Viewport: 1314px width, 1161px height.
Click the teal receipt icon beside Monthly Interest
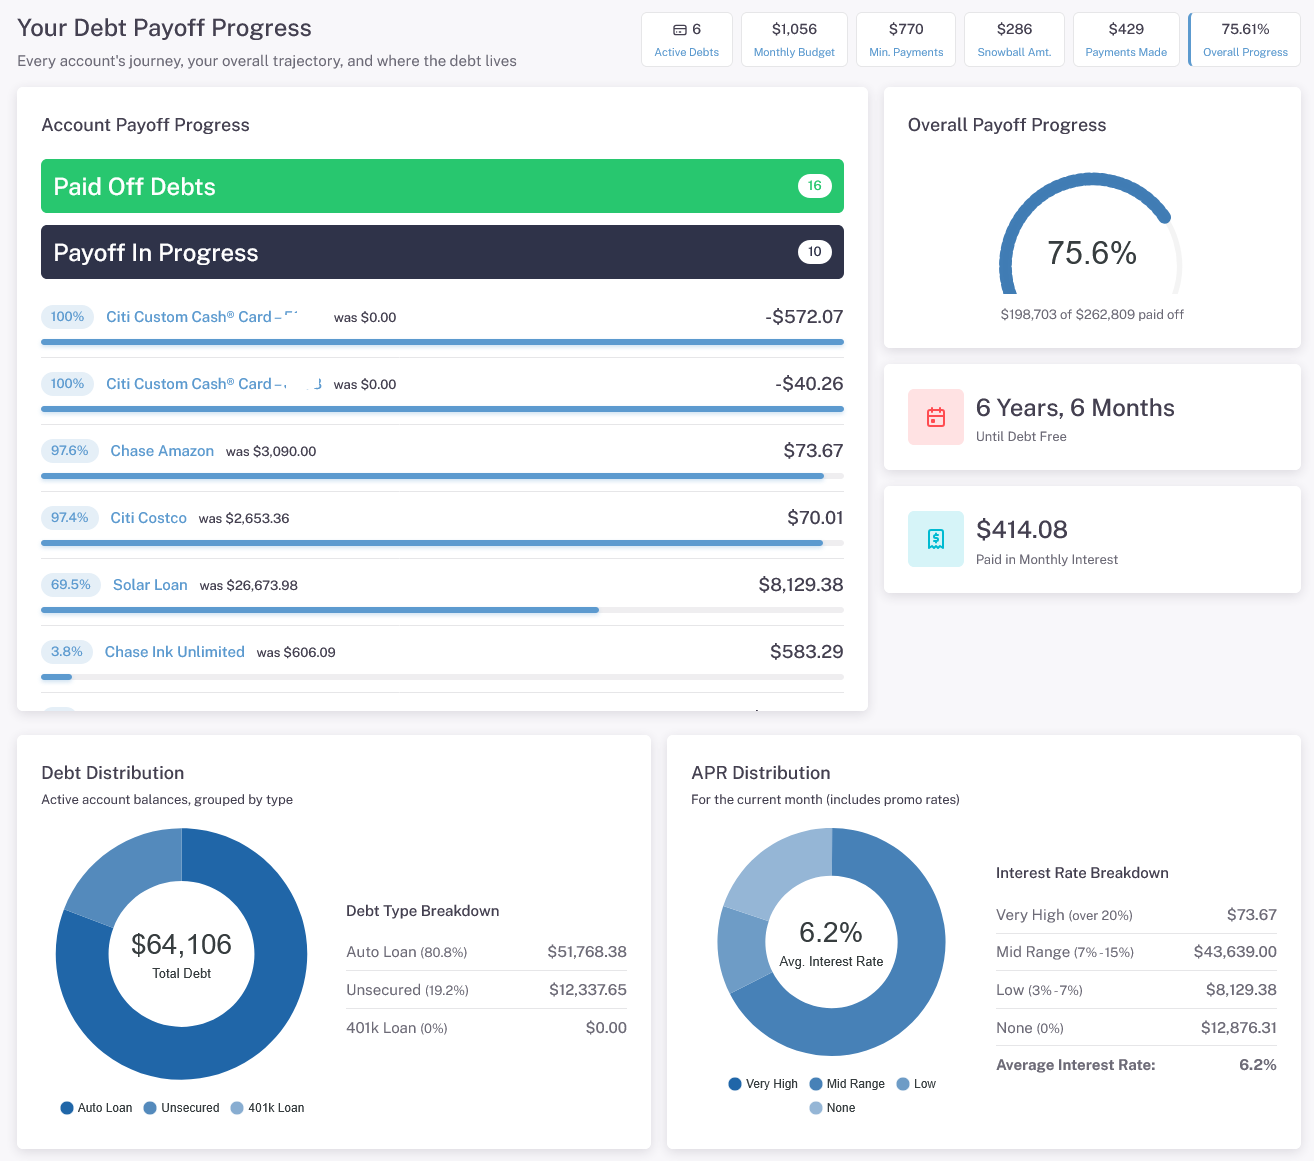[936, 539]
